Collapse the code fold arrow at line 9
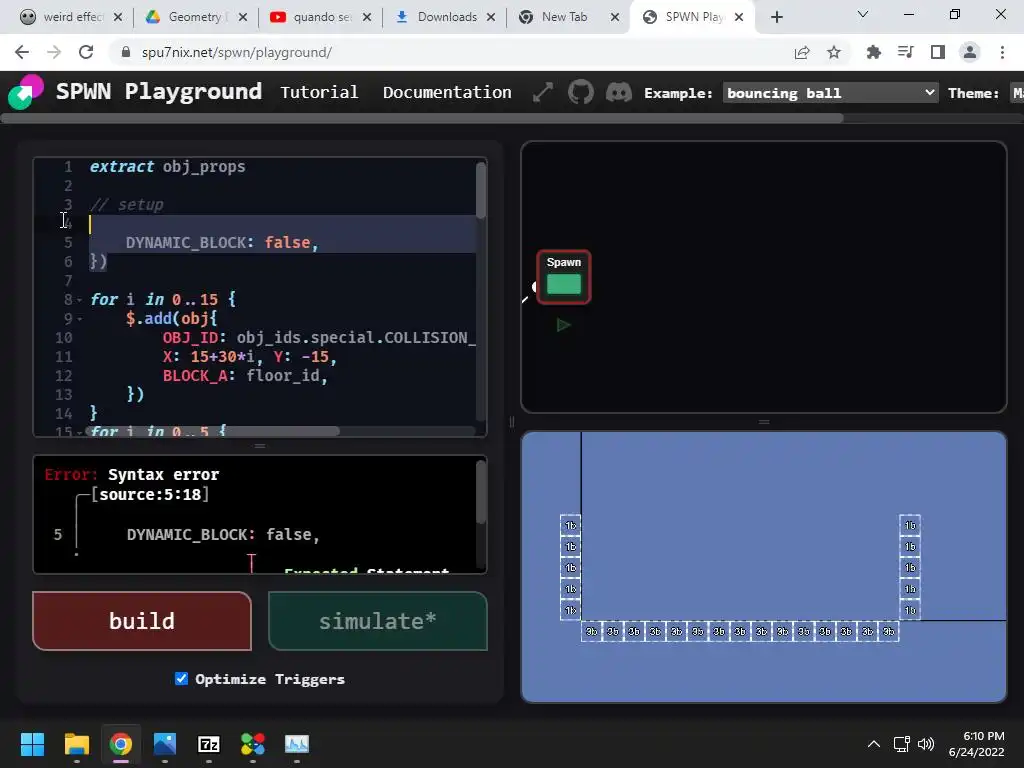This screenshot has height=768, width=1024. [80, 319]
